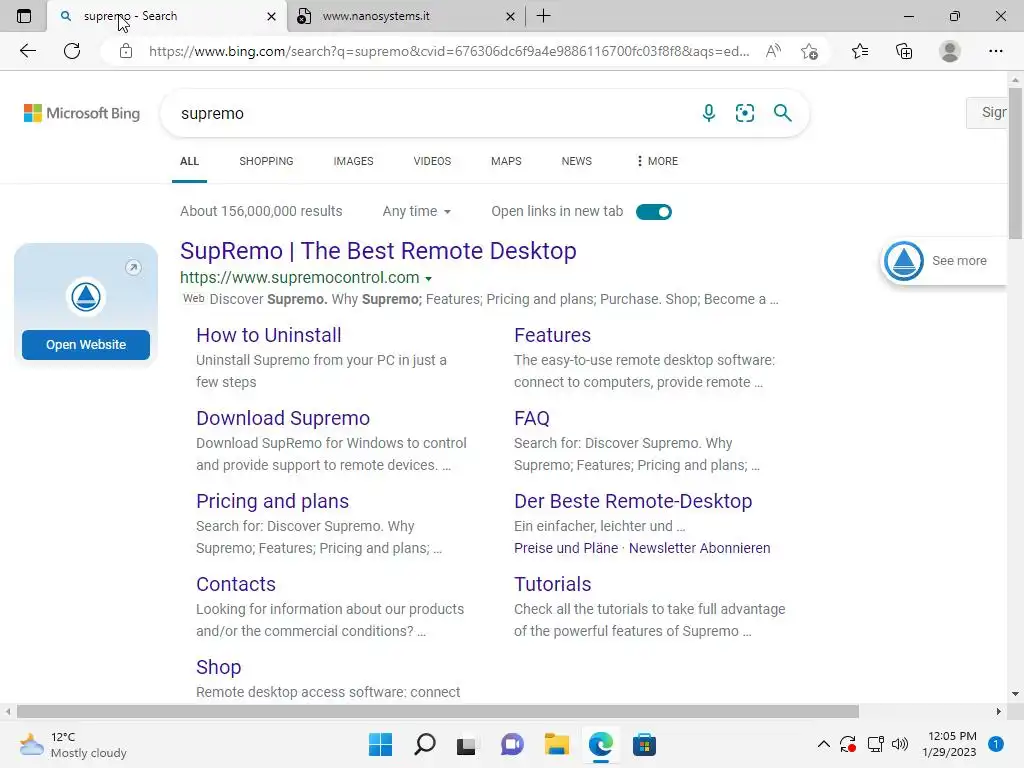Expand the Supremo card arrow icon
1024x768 pixels.
133,267
